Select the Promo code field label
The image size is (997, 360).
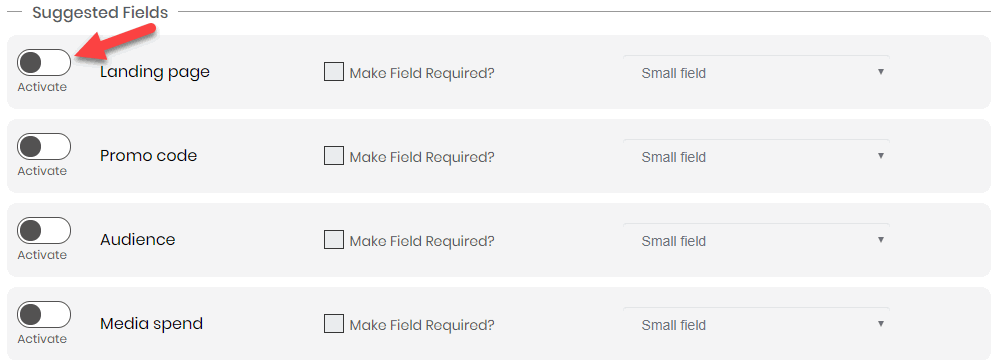pos(149,156)
